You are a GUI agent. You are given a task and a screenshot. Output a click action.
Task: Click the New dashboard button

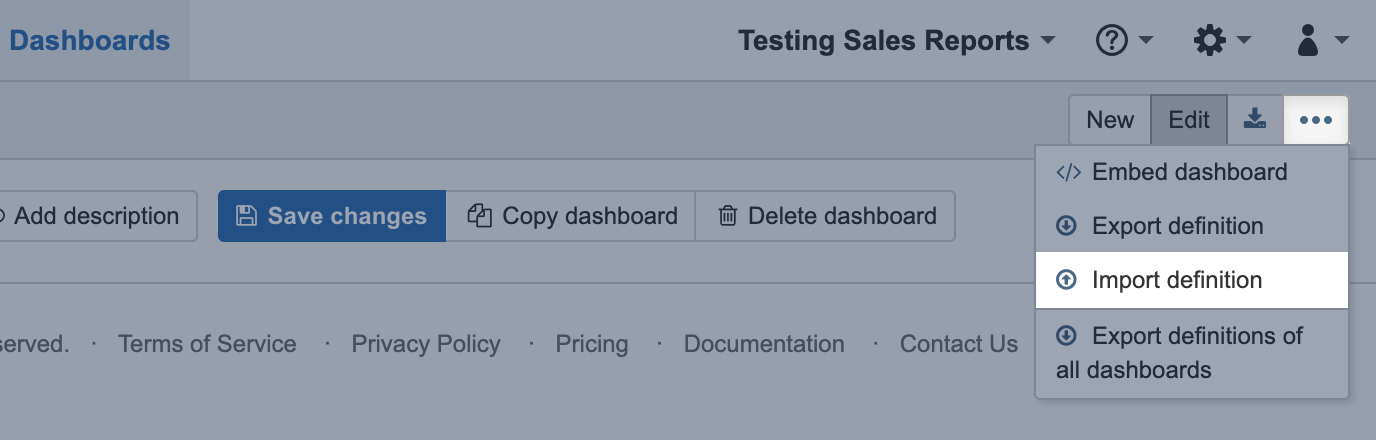(1110, 120)
